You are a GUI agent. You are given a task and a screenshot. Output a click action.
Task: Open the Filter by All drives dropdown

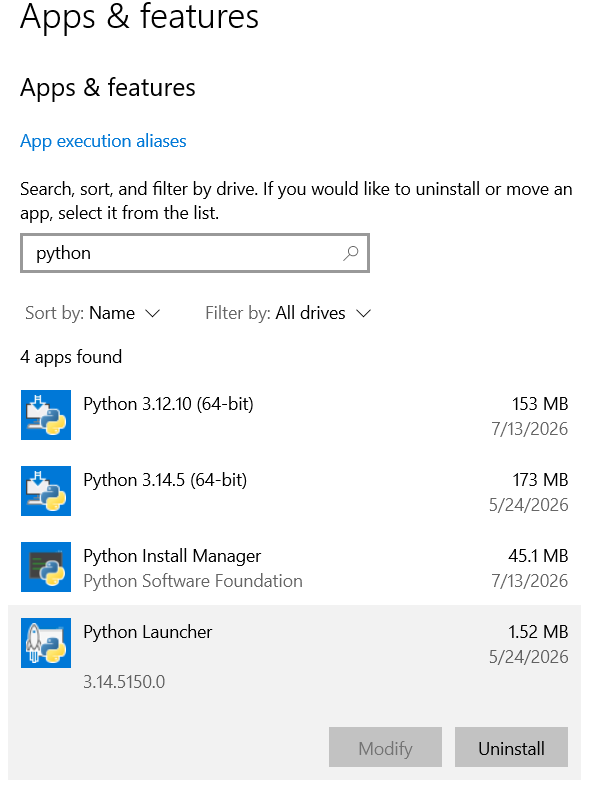tap(288, 313)
